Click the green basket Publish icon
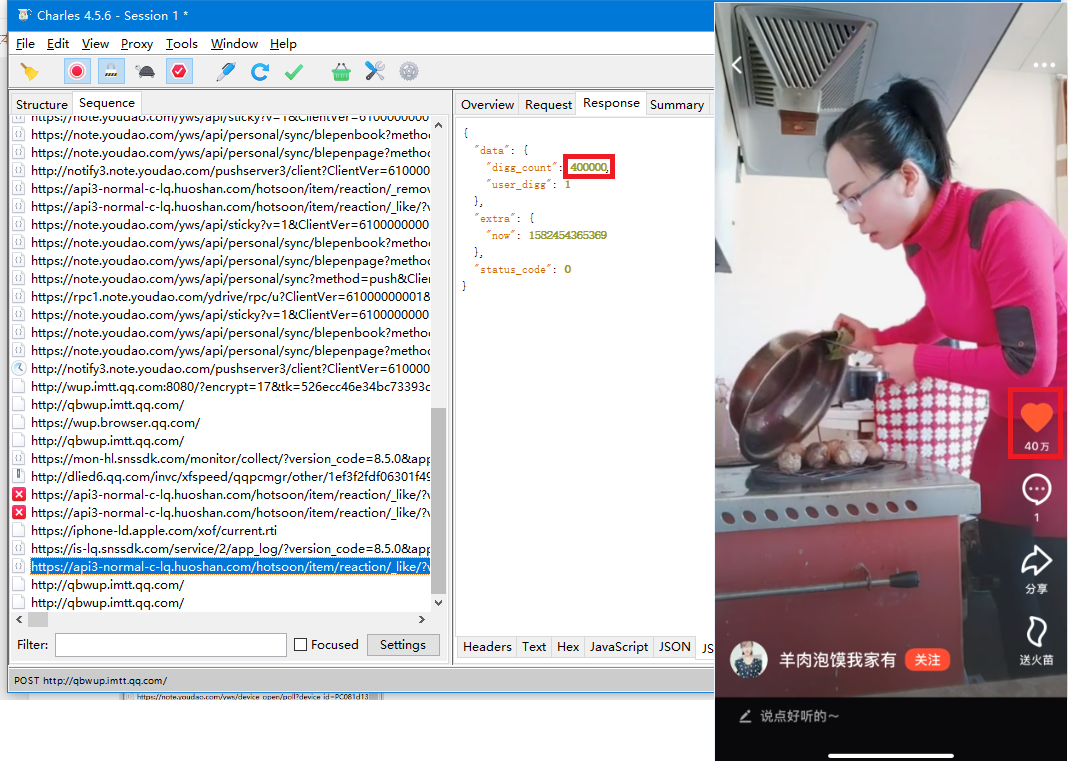The height and width of the screenshot is (761, 1068). click(341, 72)
